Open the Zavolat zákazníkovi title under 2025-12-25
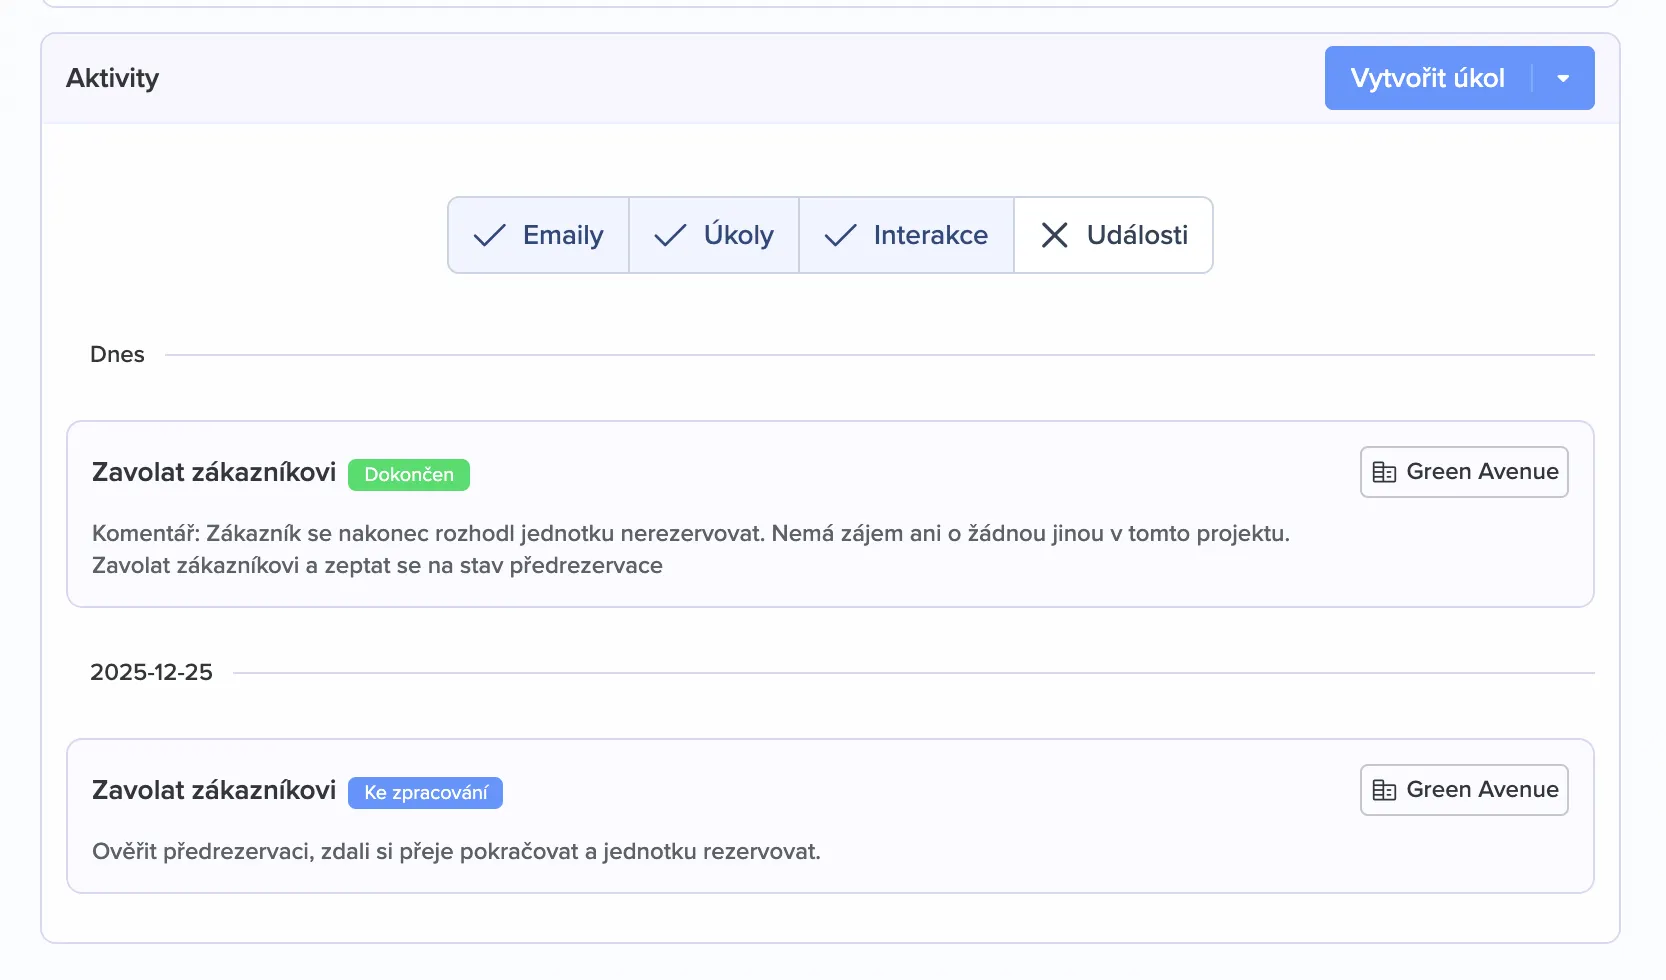 click(214, 790)
